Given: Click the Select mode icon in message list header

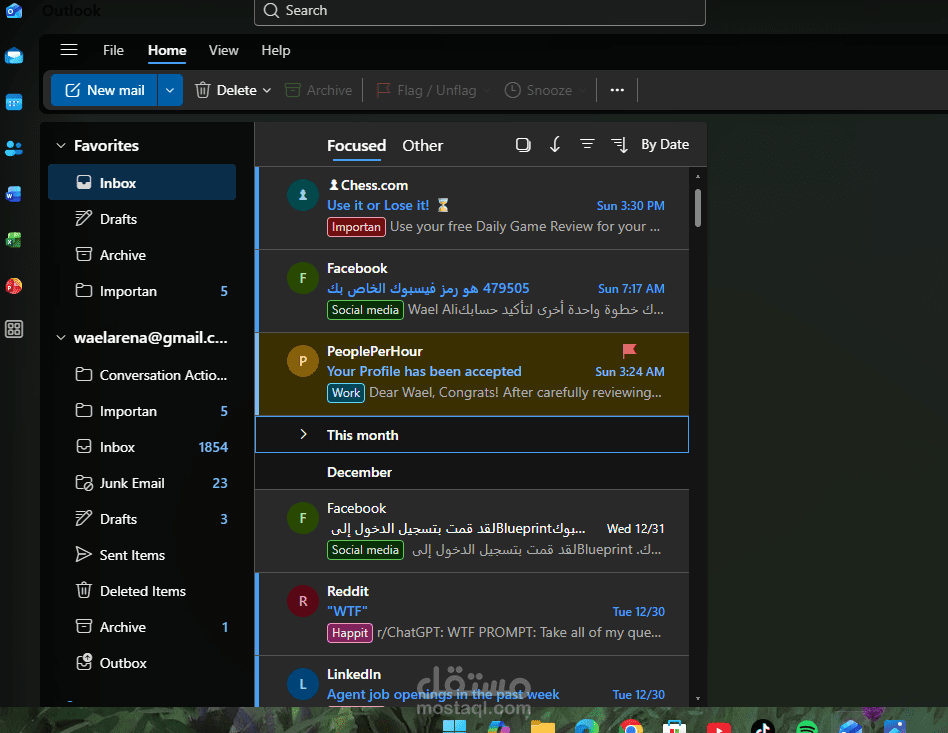Looking at the screenshot, I should click(523, 145).
